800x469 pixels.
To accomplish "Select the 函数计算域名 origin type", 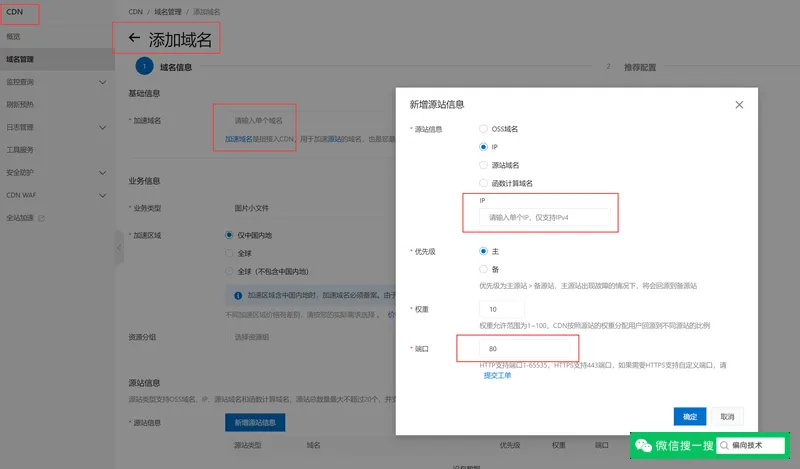I will [483, 183].
